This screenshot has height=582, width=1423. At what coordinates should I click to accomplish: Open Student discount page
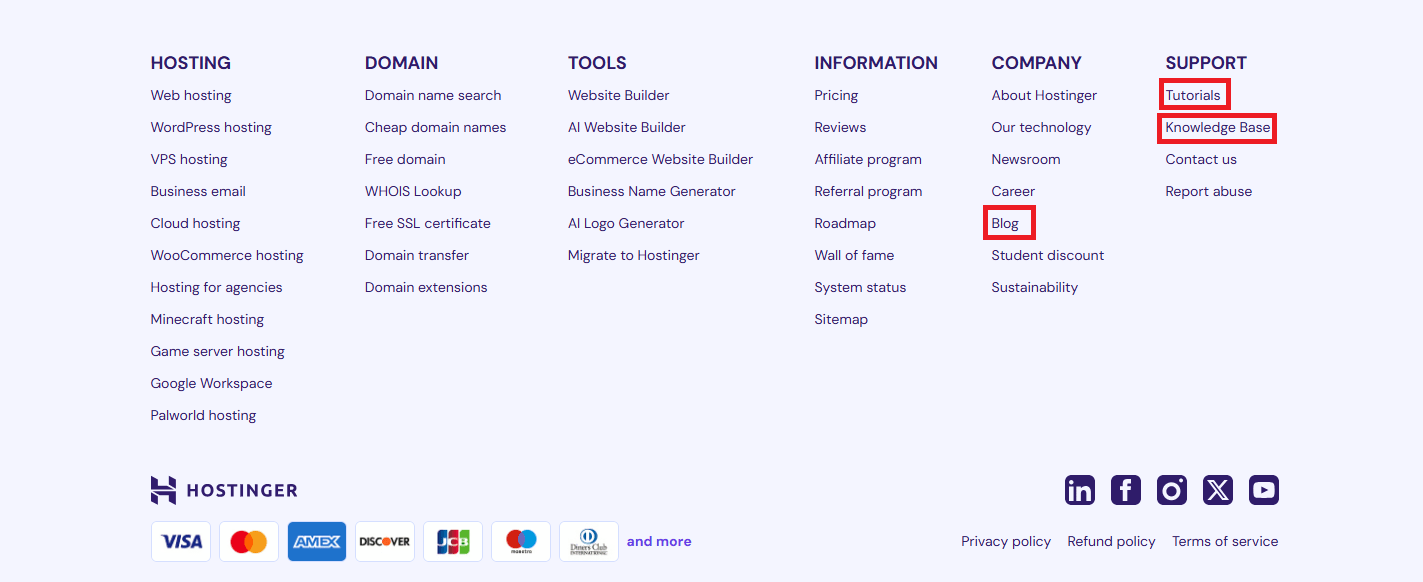tap(1048, 255)
